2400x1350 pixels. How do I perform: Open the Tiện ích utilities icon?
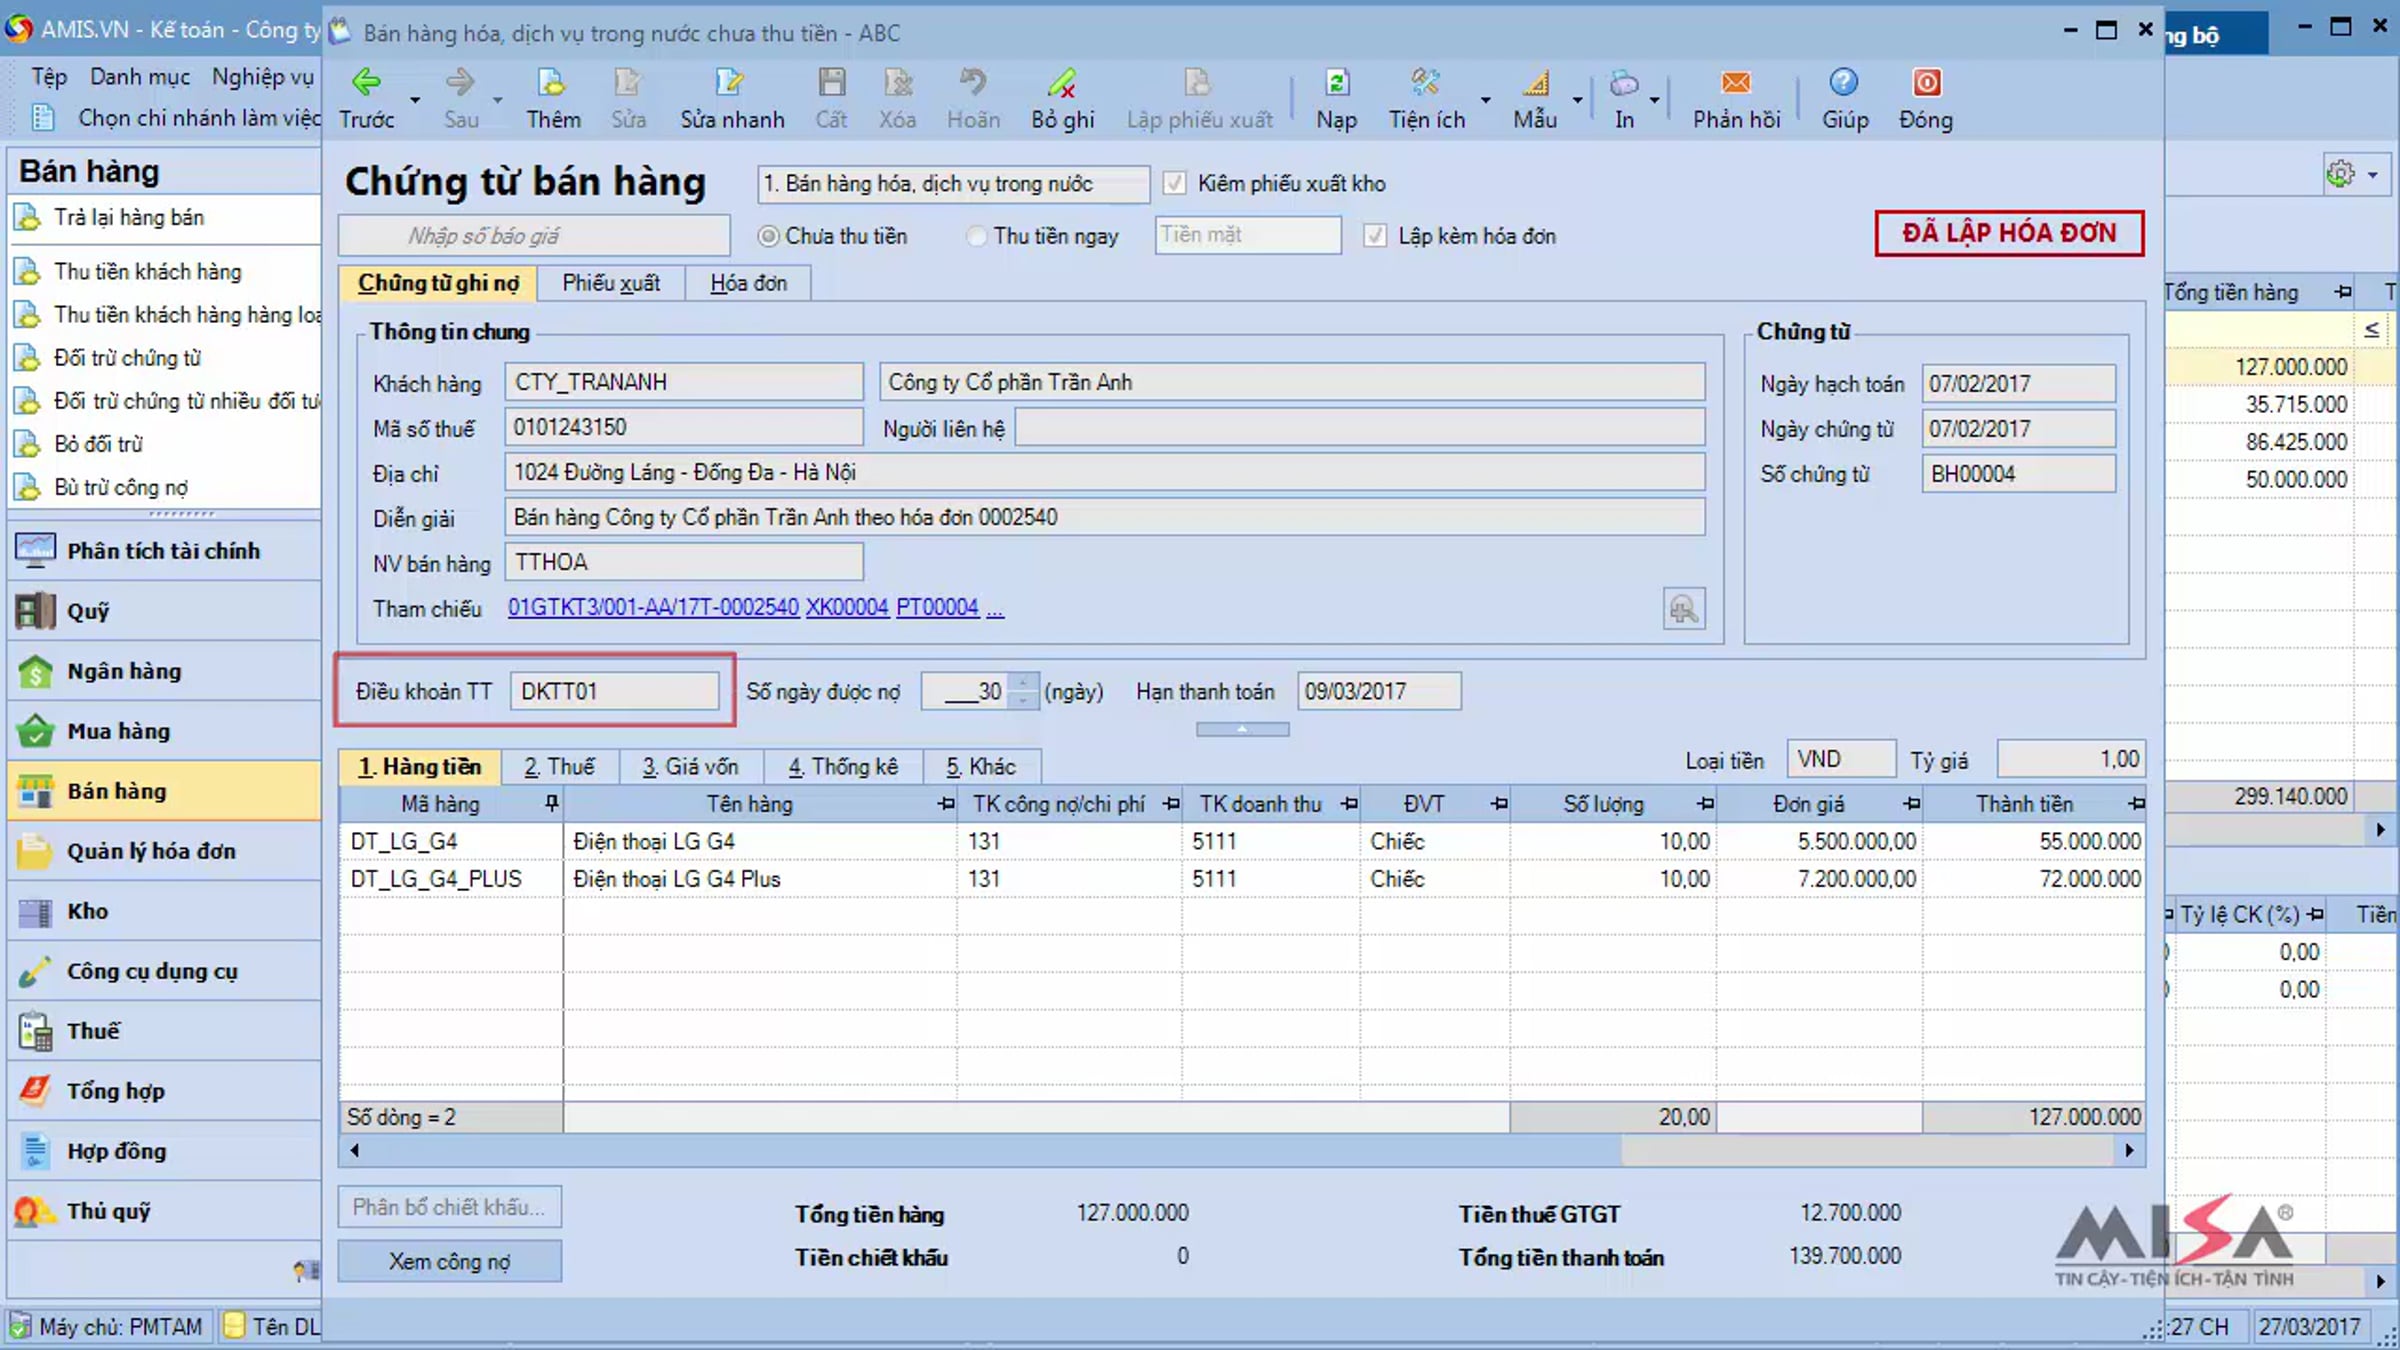point(1426,83)
